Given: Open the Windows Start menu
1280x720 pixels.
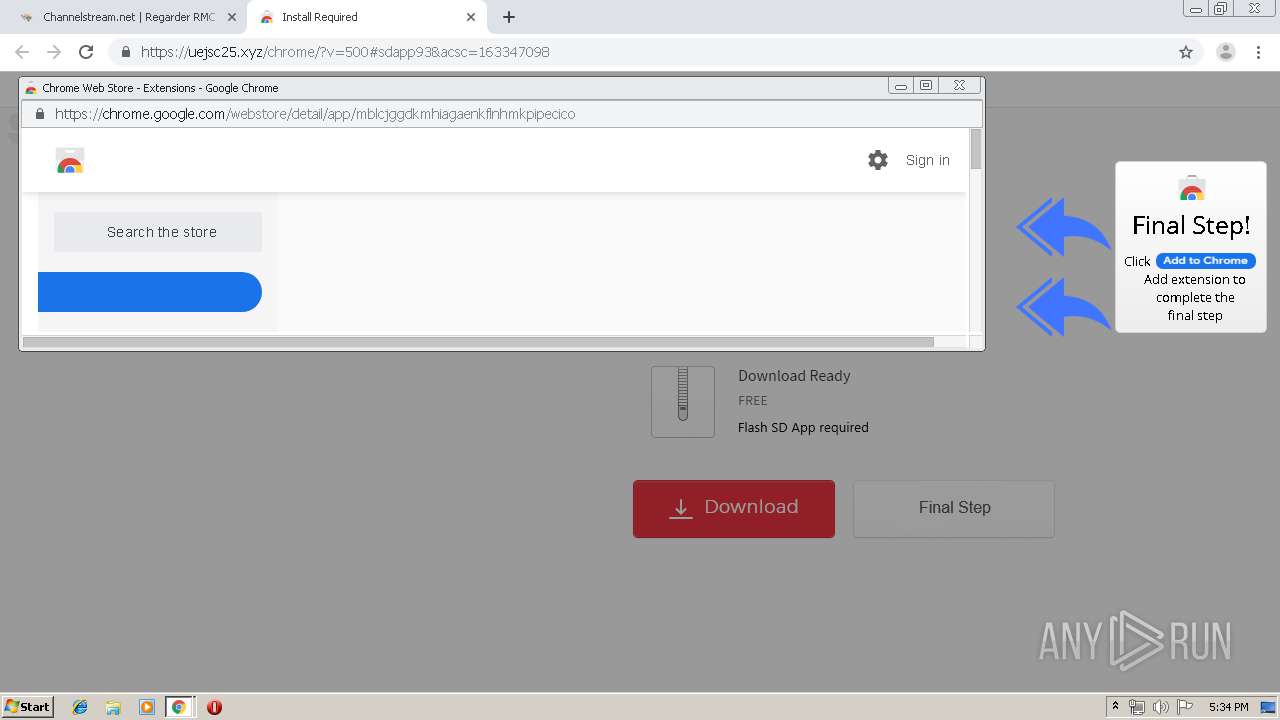Looking at the screenshot, I should tap(28, 706).
